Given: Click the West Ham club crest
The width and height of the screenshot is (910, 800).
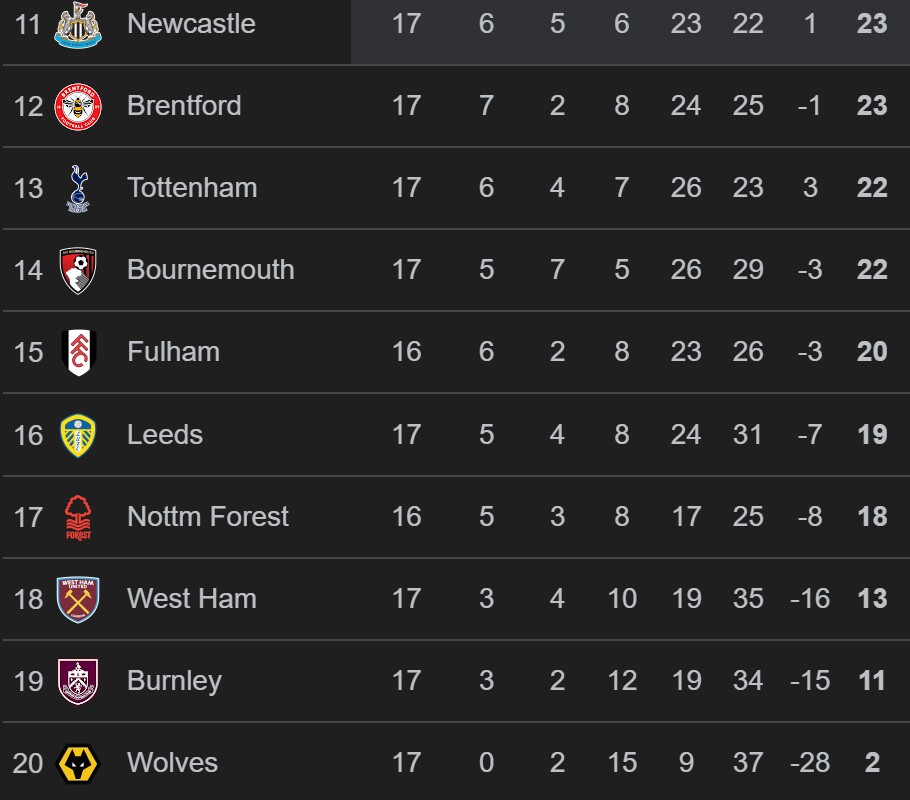Looking at the screenshot, I should click(78, 599).
